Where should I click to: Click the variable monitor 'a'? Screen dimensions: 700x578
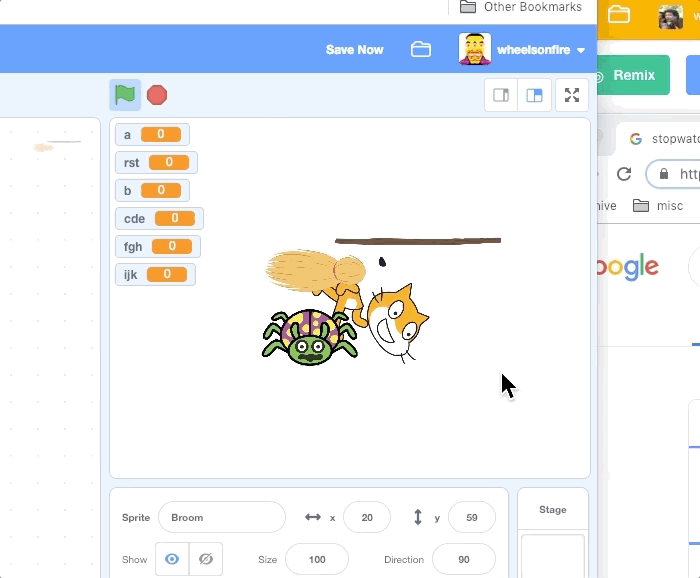[152, 134]
